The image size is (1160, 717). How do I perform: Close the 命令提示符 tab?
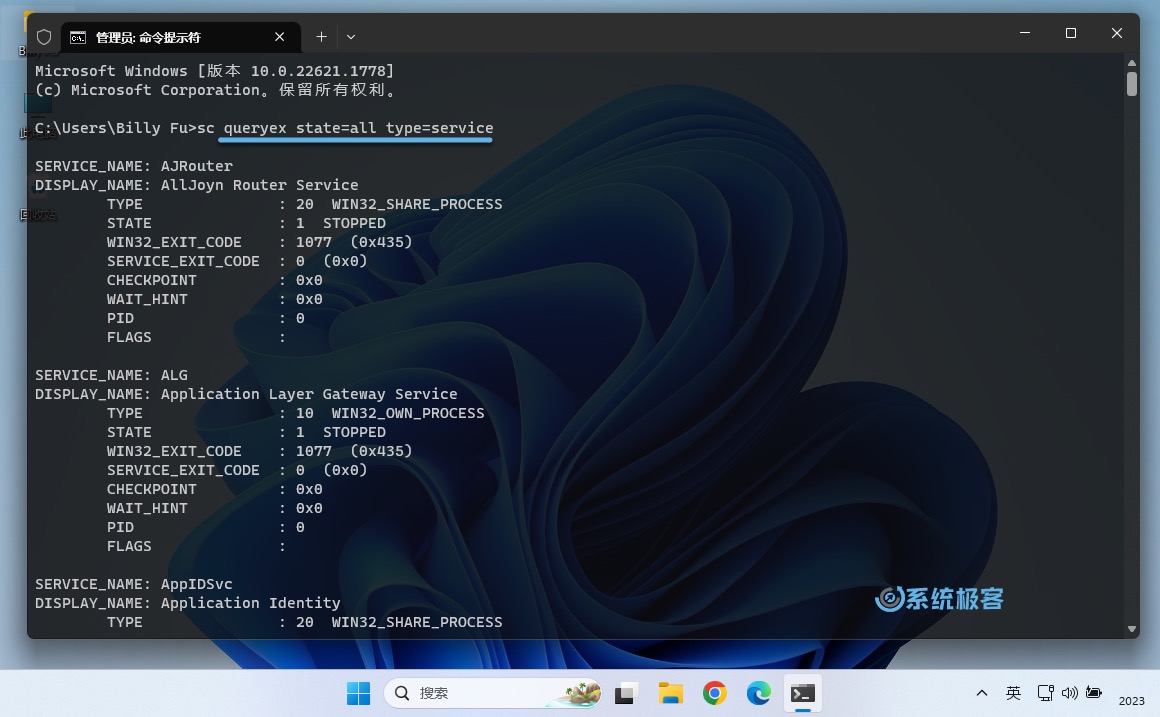click(x=280, y=37)
